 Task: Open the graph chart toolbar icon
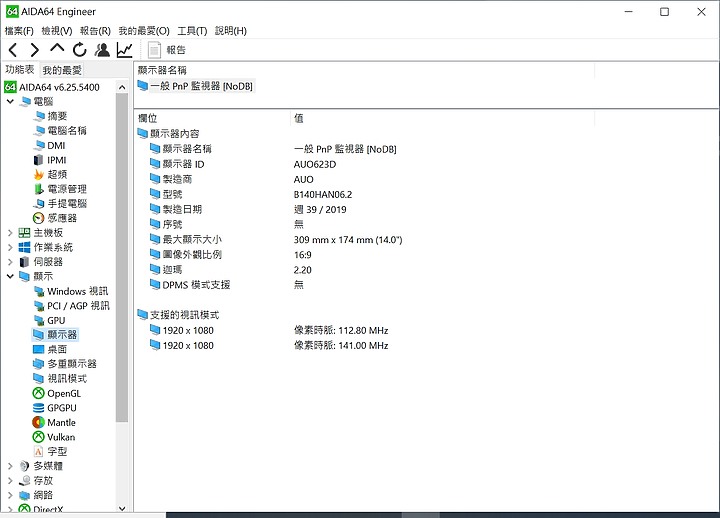tap(124, 50)
